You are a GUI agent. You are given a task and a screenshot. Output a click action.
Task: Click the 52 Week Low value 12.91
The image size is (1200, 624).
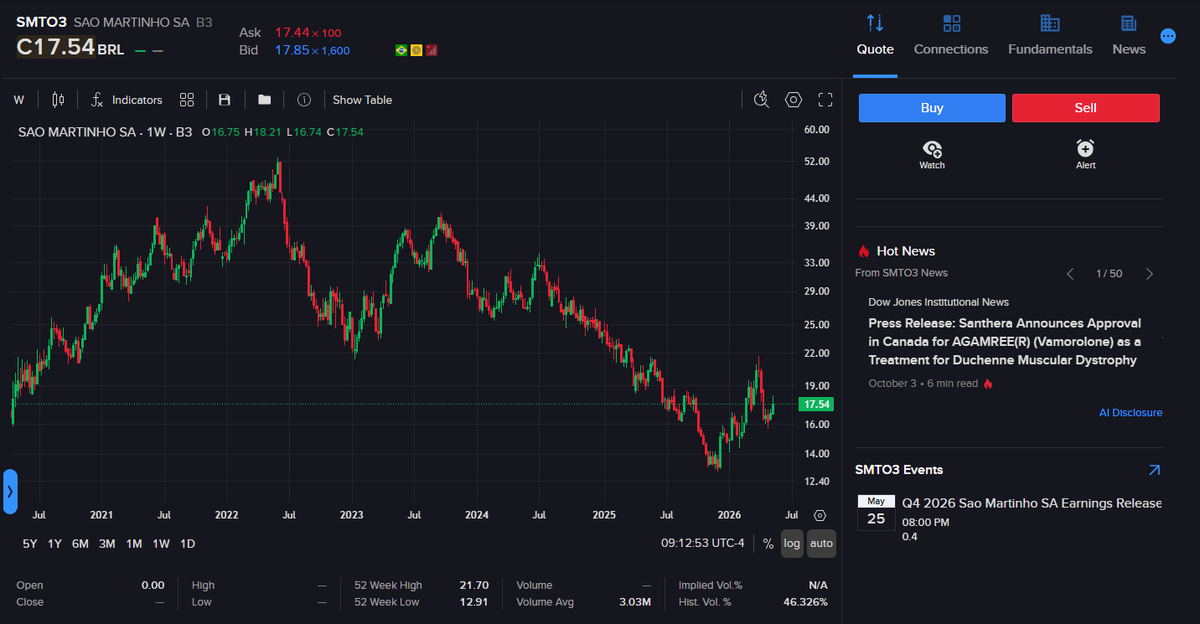click(474, 602)
